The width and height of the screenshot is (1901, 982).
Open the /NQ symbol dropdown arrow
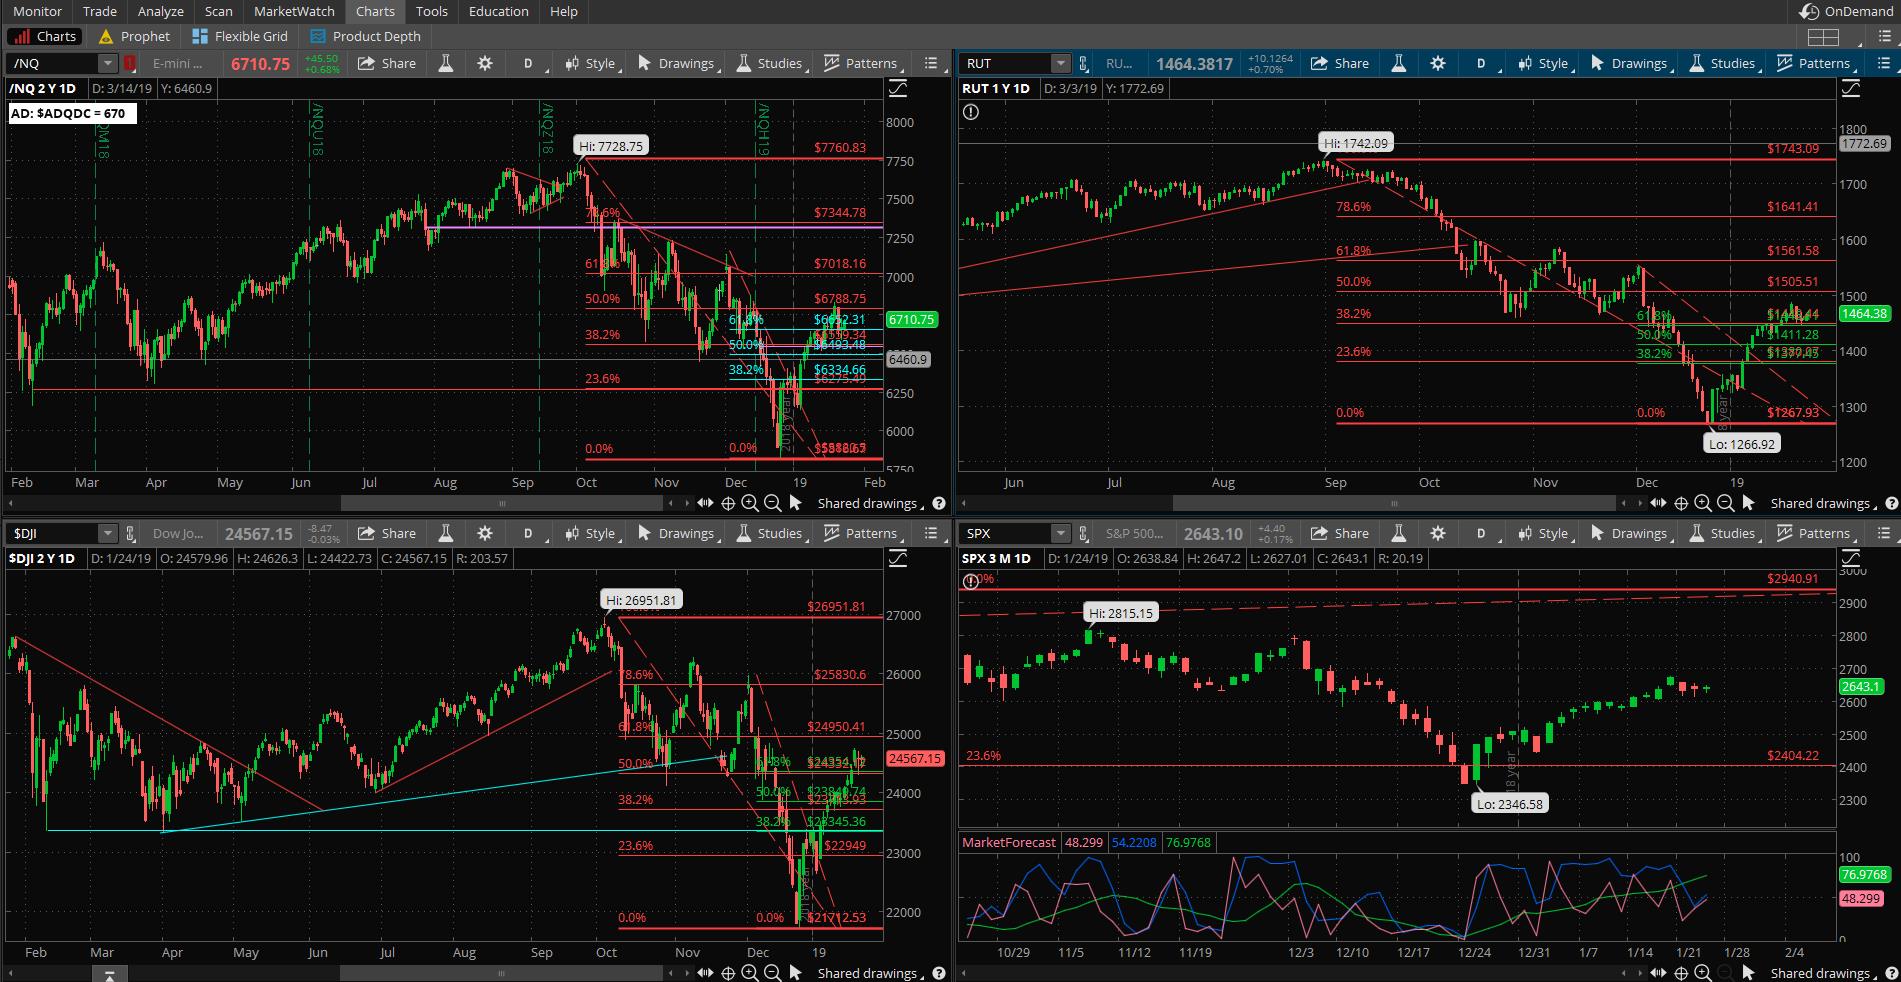click(x=108, y=63)
